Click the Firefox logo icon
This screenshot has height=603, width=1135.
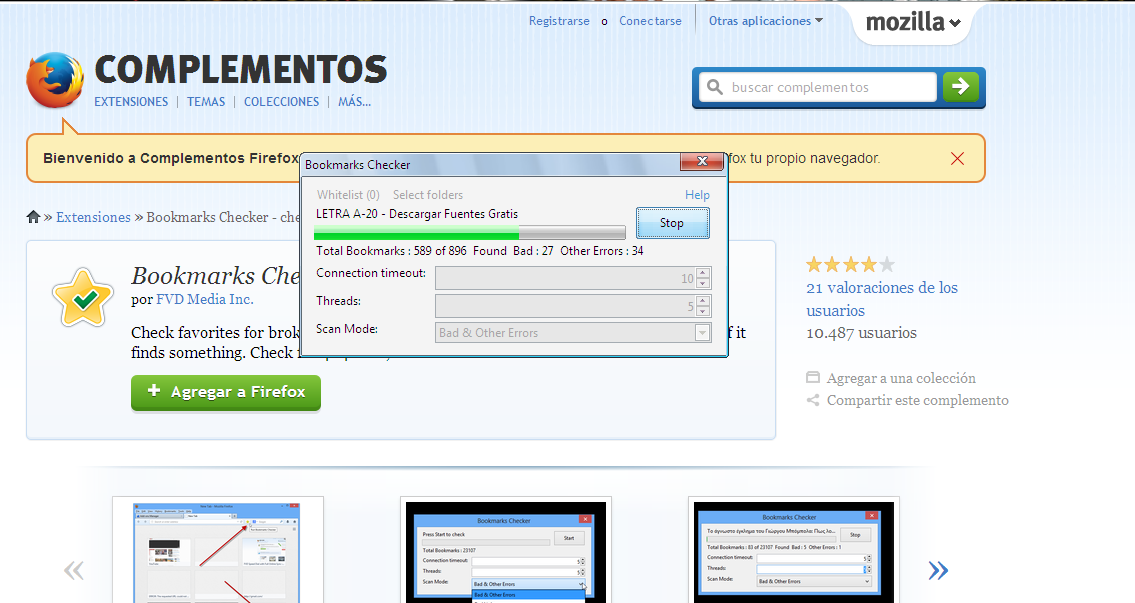click(x=55, y=80)
